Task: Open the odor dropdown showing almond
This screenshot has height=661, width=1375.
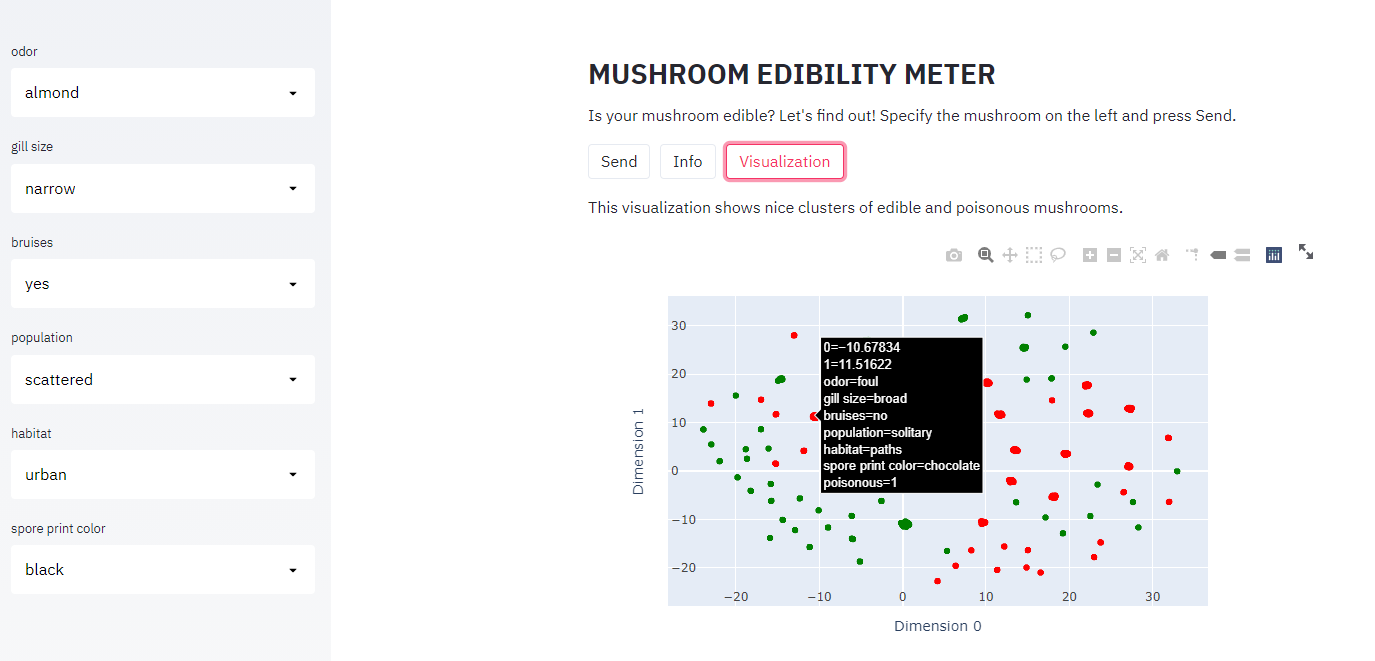Action: coord(163,92)
